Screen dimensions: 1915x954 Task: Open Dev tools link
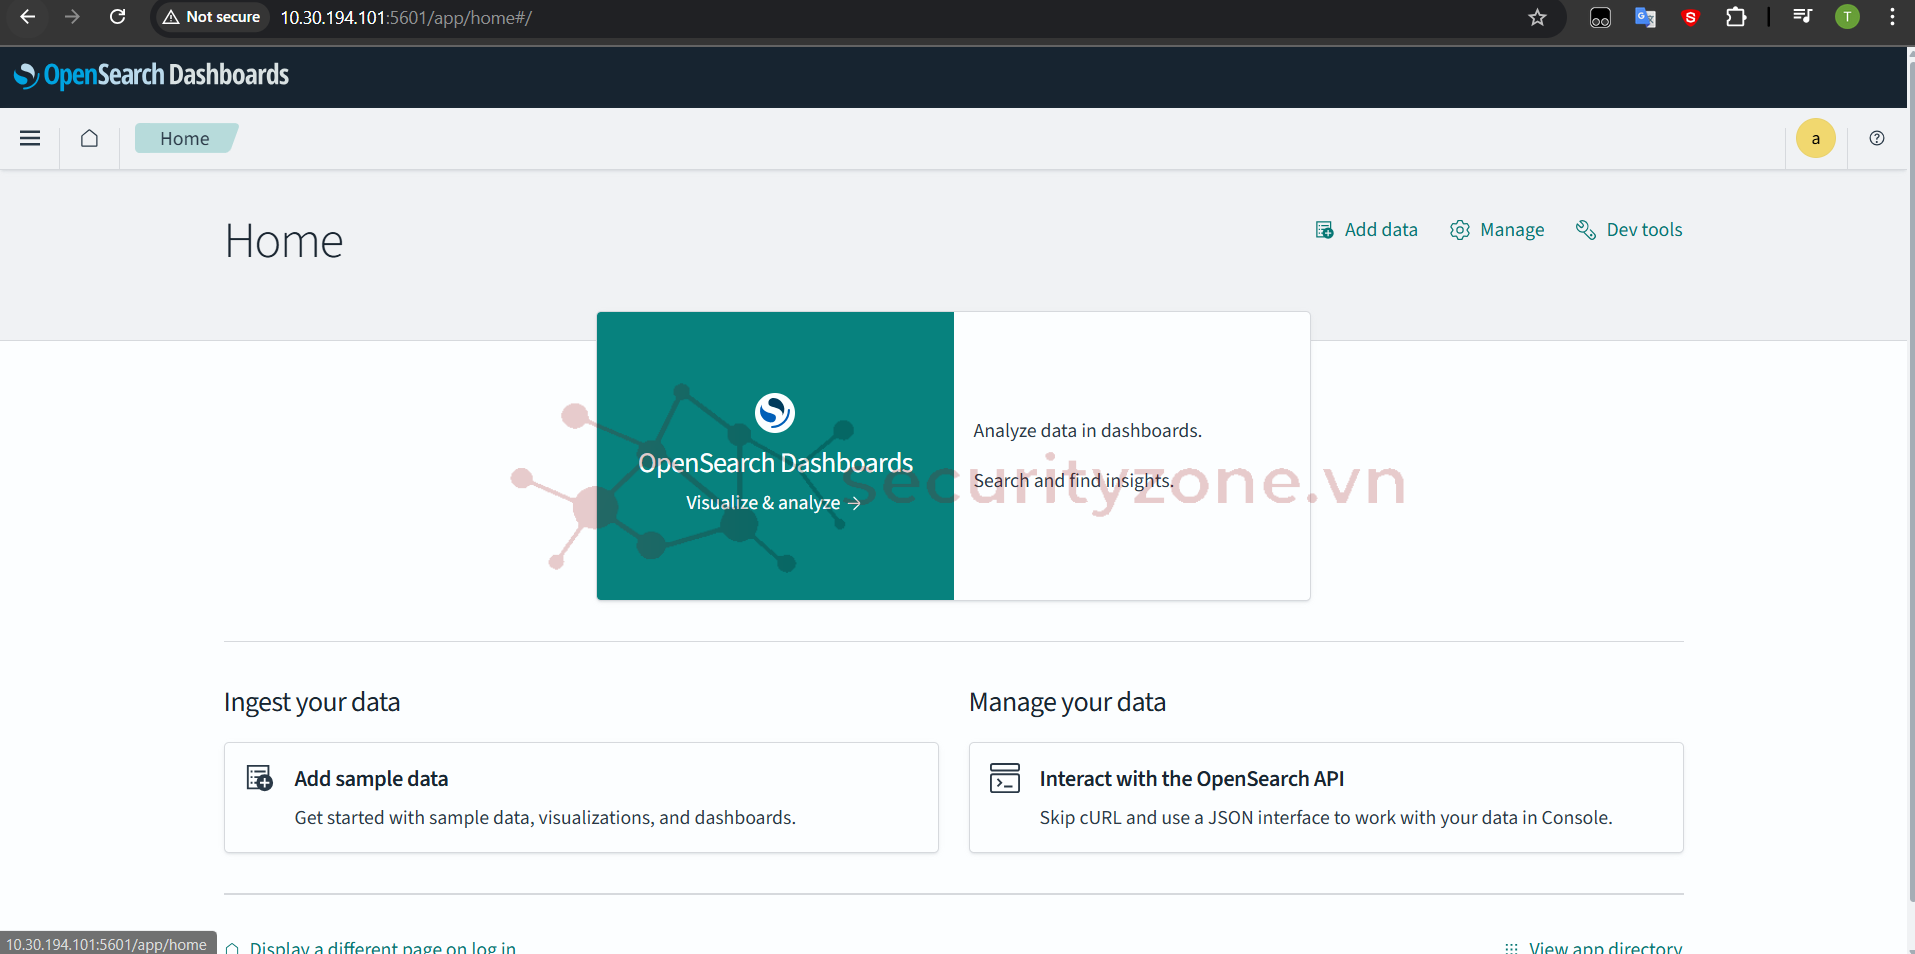click(1629, 230)
